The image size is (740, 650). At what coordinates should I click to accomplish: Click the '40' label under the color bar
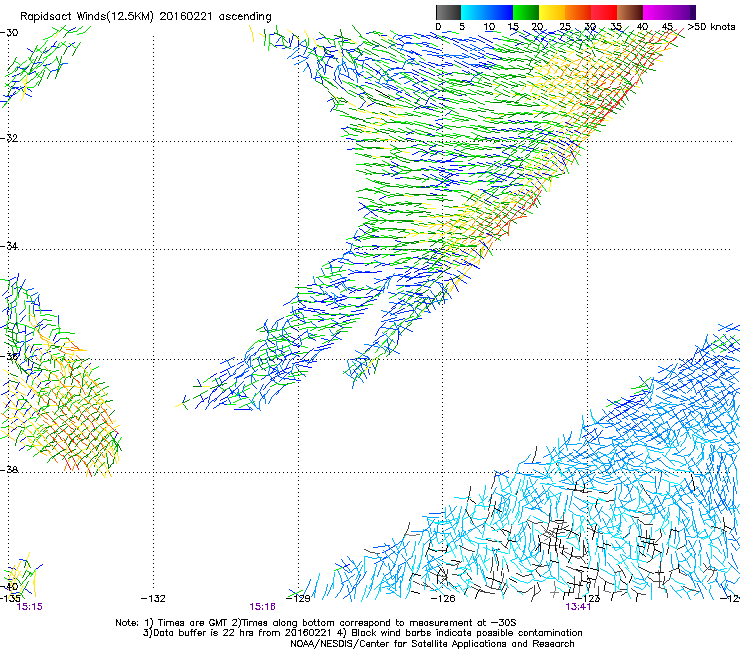tap(642, 27)
